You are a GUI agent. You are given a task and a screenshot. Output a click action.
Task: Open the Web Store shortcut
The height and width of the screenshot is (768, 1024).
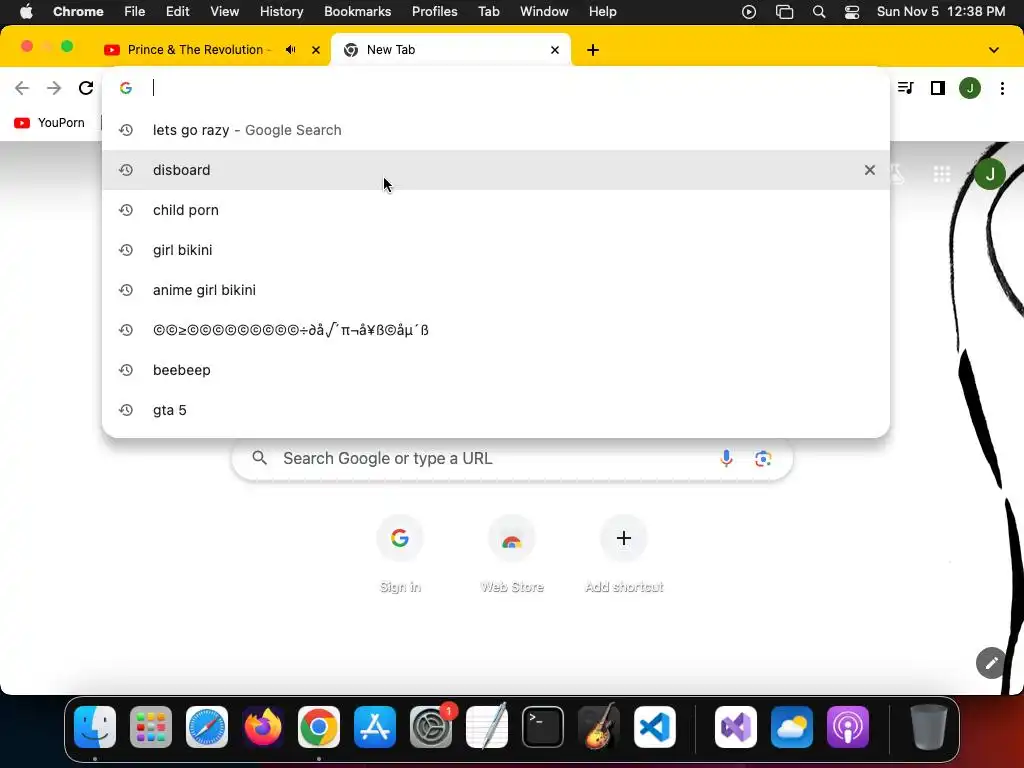pos(512,554)
